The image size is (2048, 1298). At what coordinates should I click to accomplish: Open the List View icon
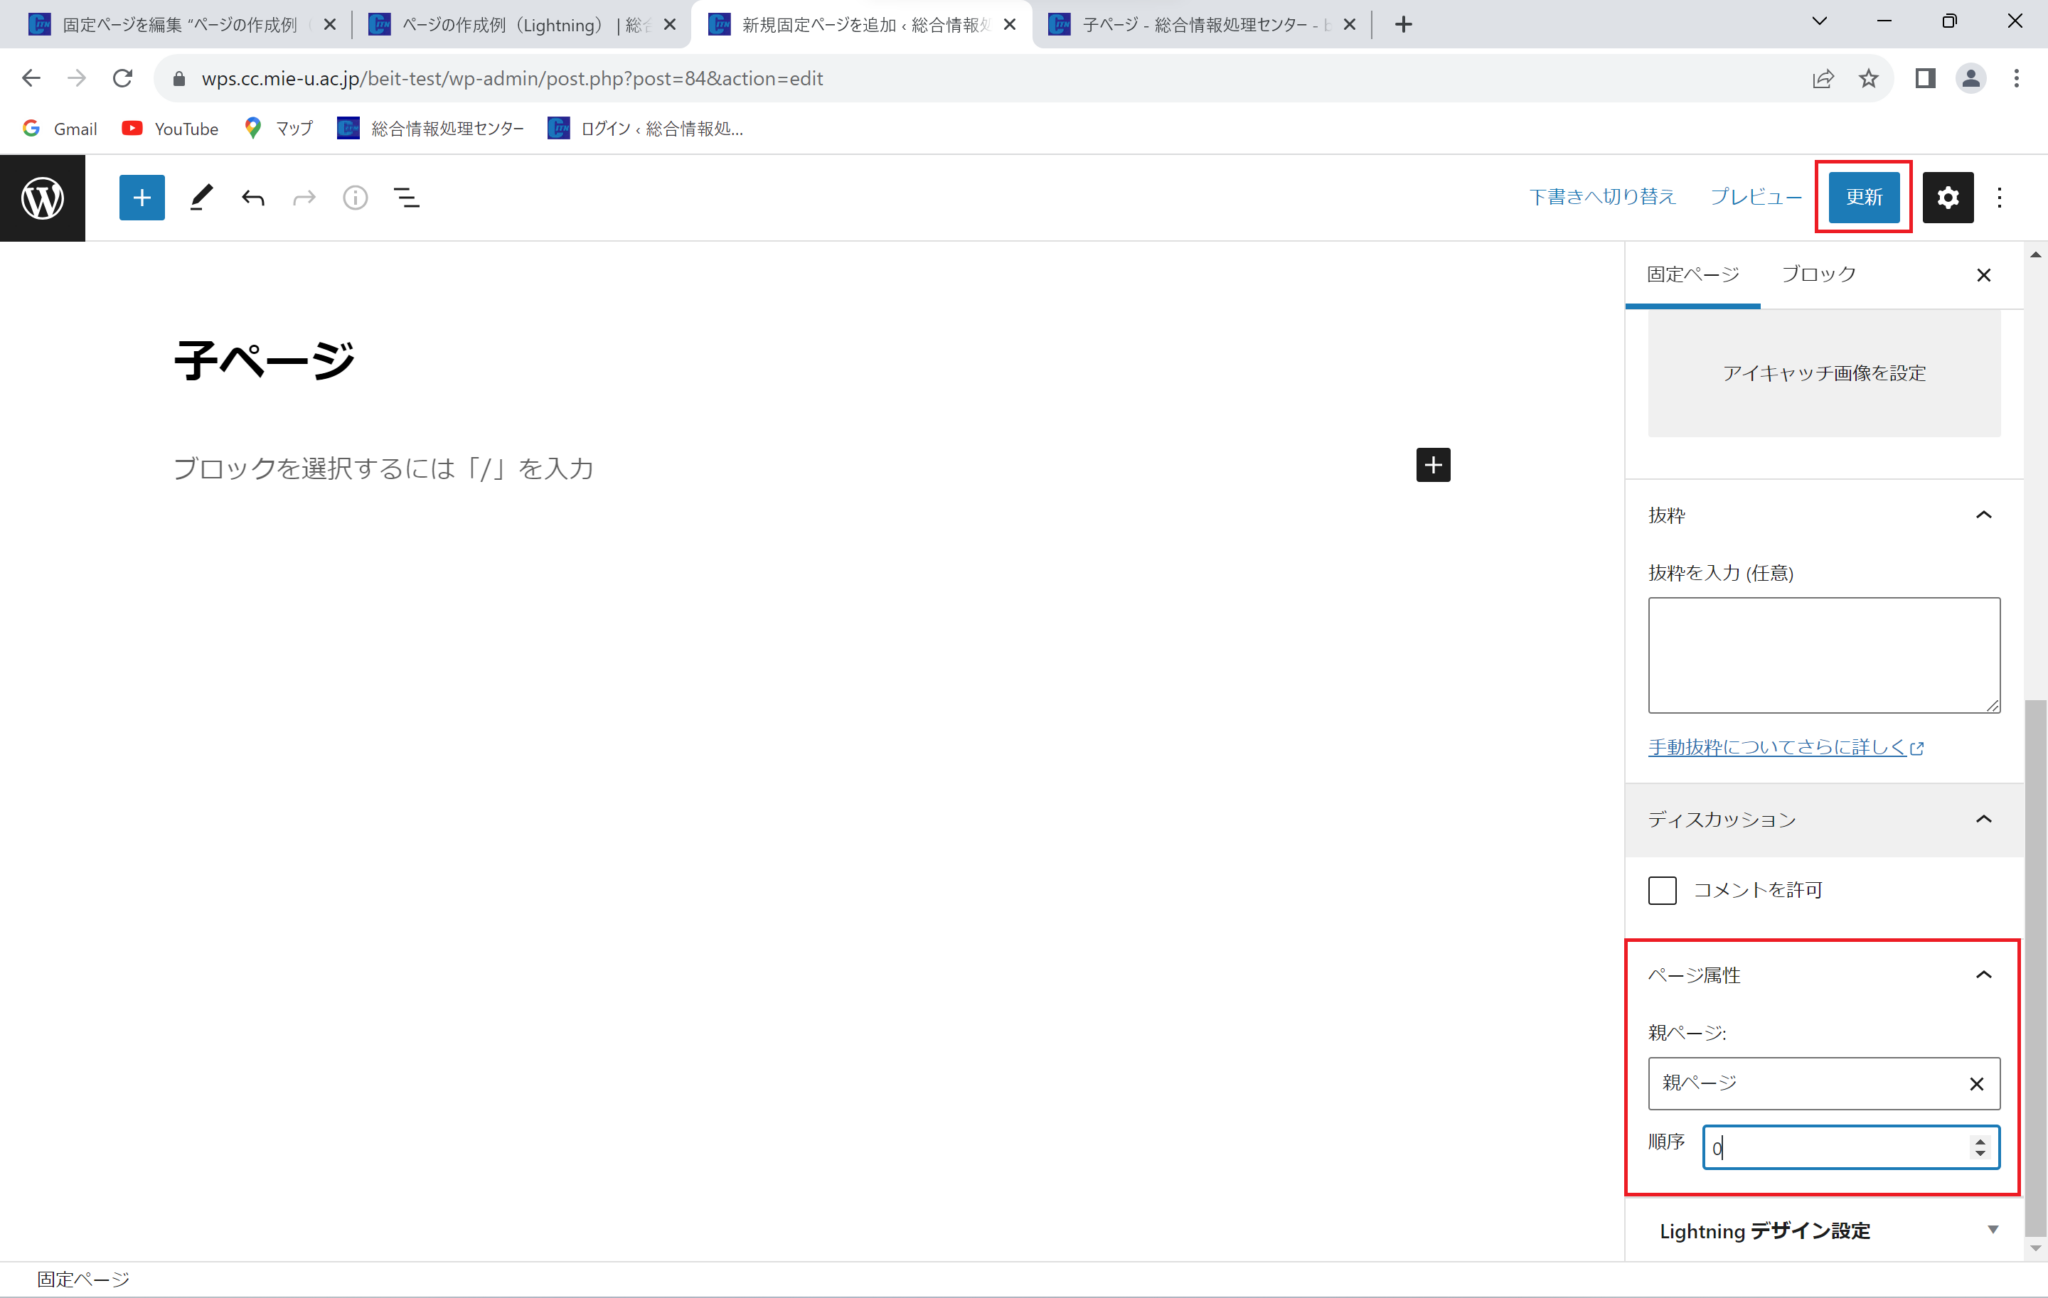point(406,198)
